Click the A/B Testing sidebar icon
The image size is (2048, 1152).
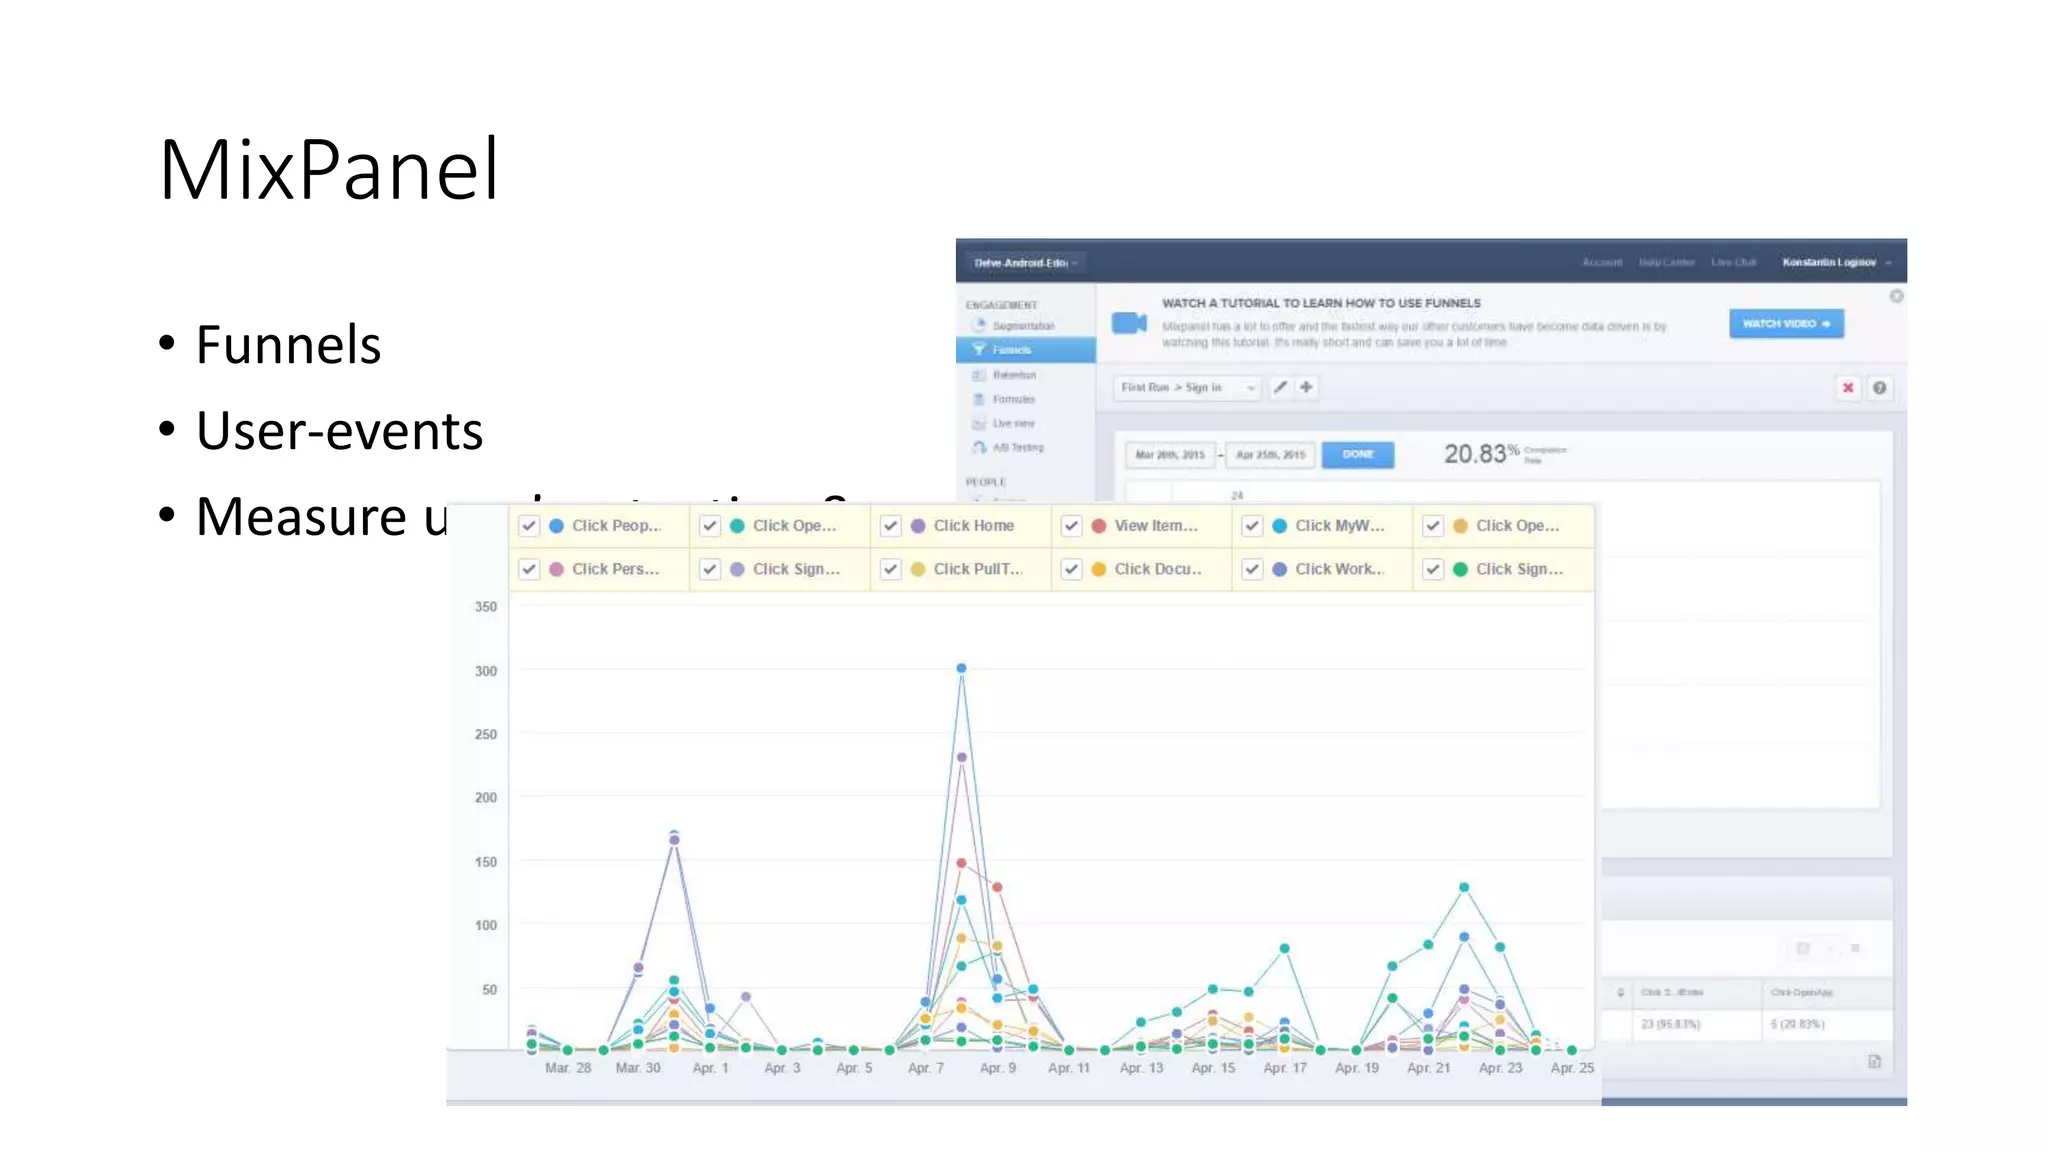[980, 447]
